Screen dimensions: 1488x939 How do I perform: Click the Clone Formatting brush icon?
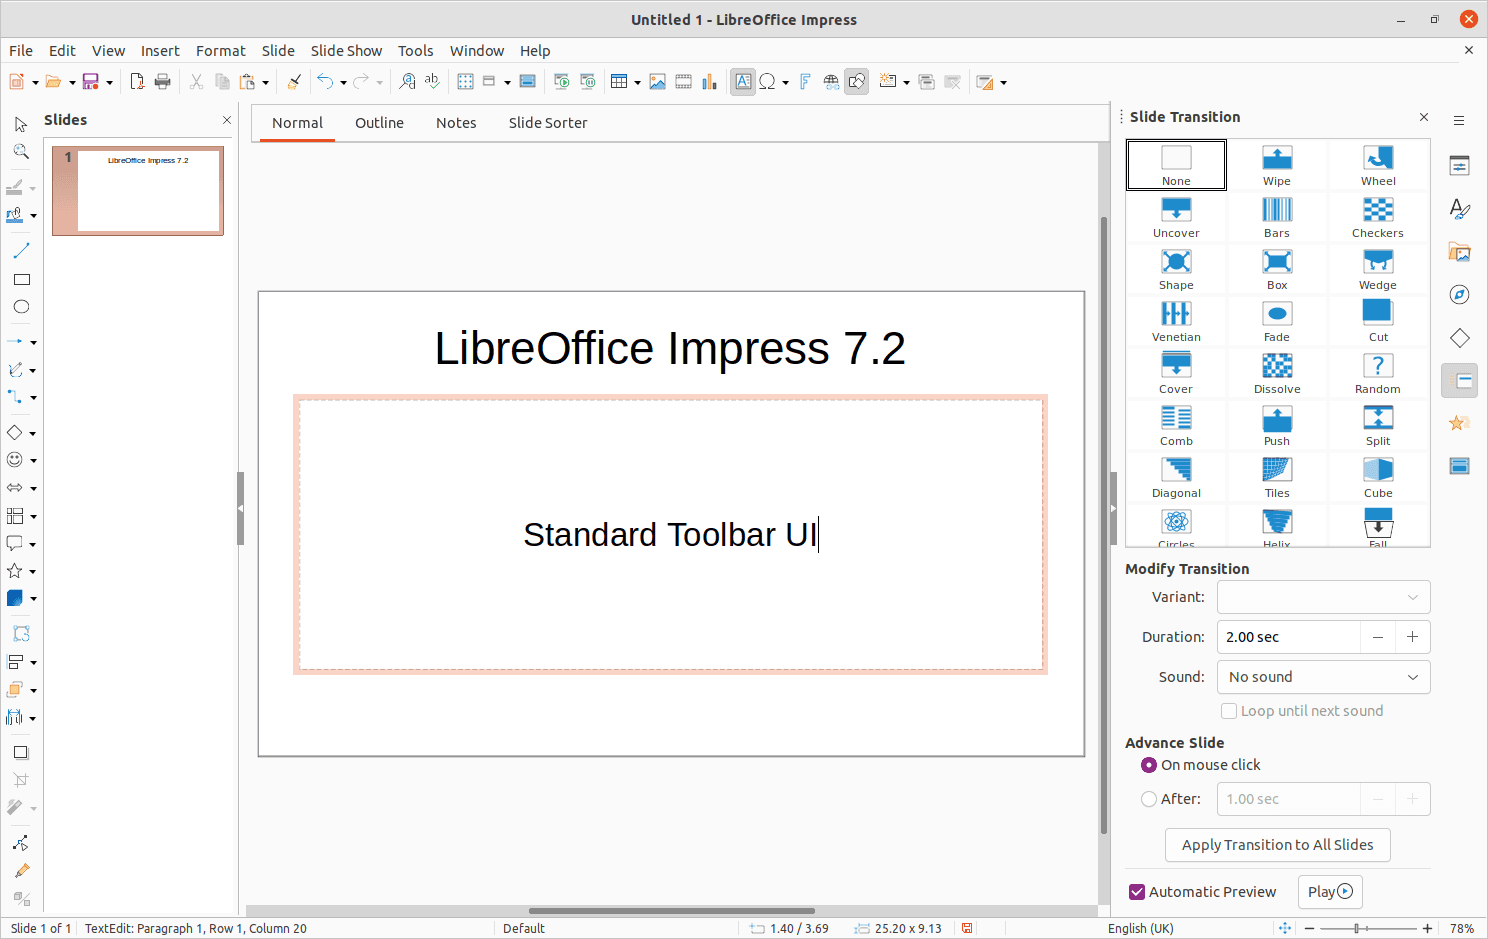tap(294, 82)
